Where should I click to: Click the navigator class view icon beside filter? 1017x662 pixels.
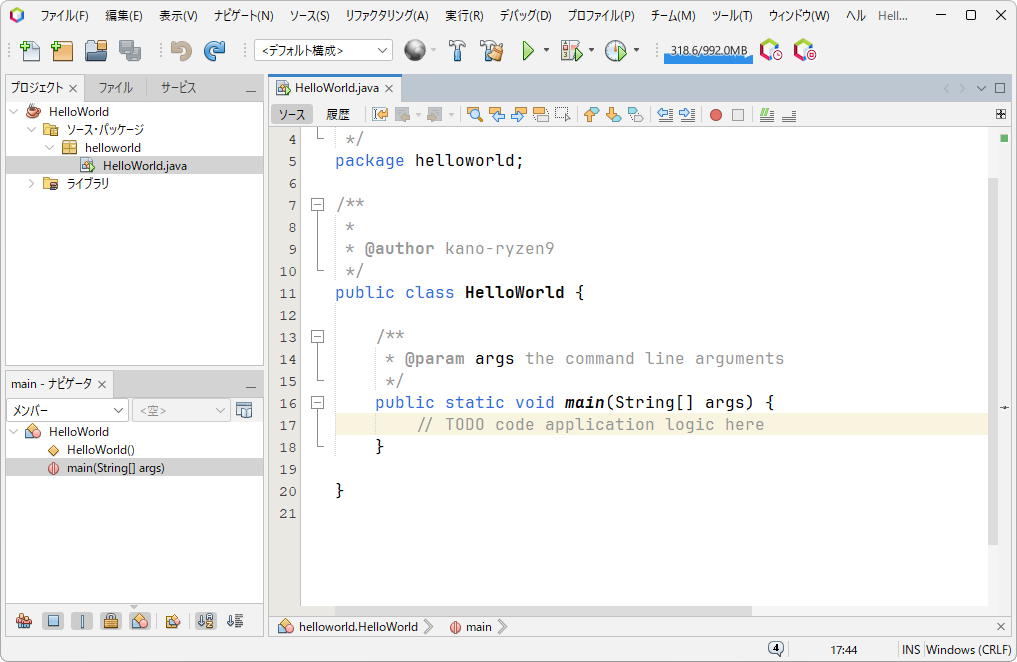pyautogui.click(x=245, y=410)
